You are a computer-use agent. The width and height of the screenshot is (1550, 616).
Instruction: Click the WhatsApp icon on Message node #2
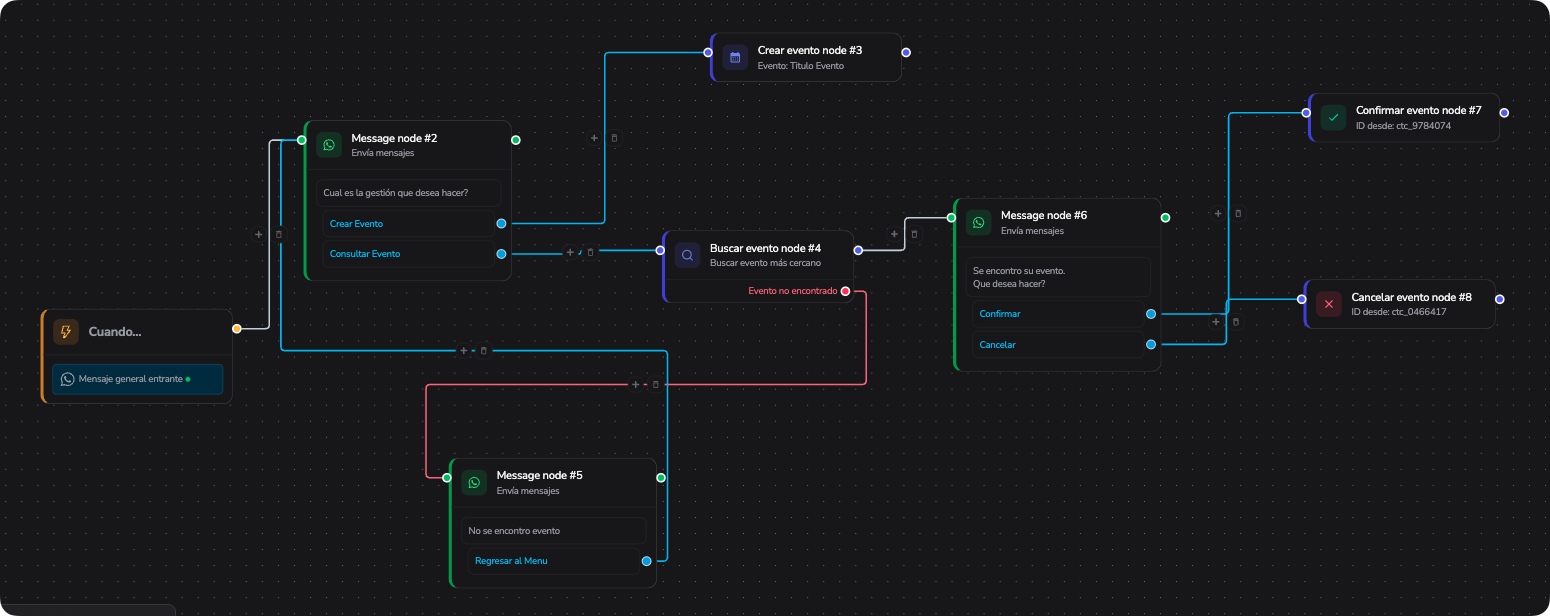[x=329, y=145]
